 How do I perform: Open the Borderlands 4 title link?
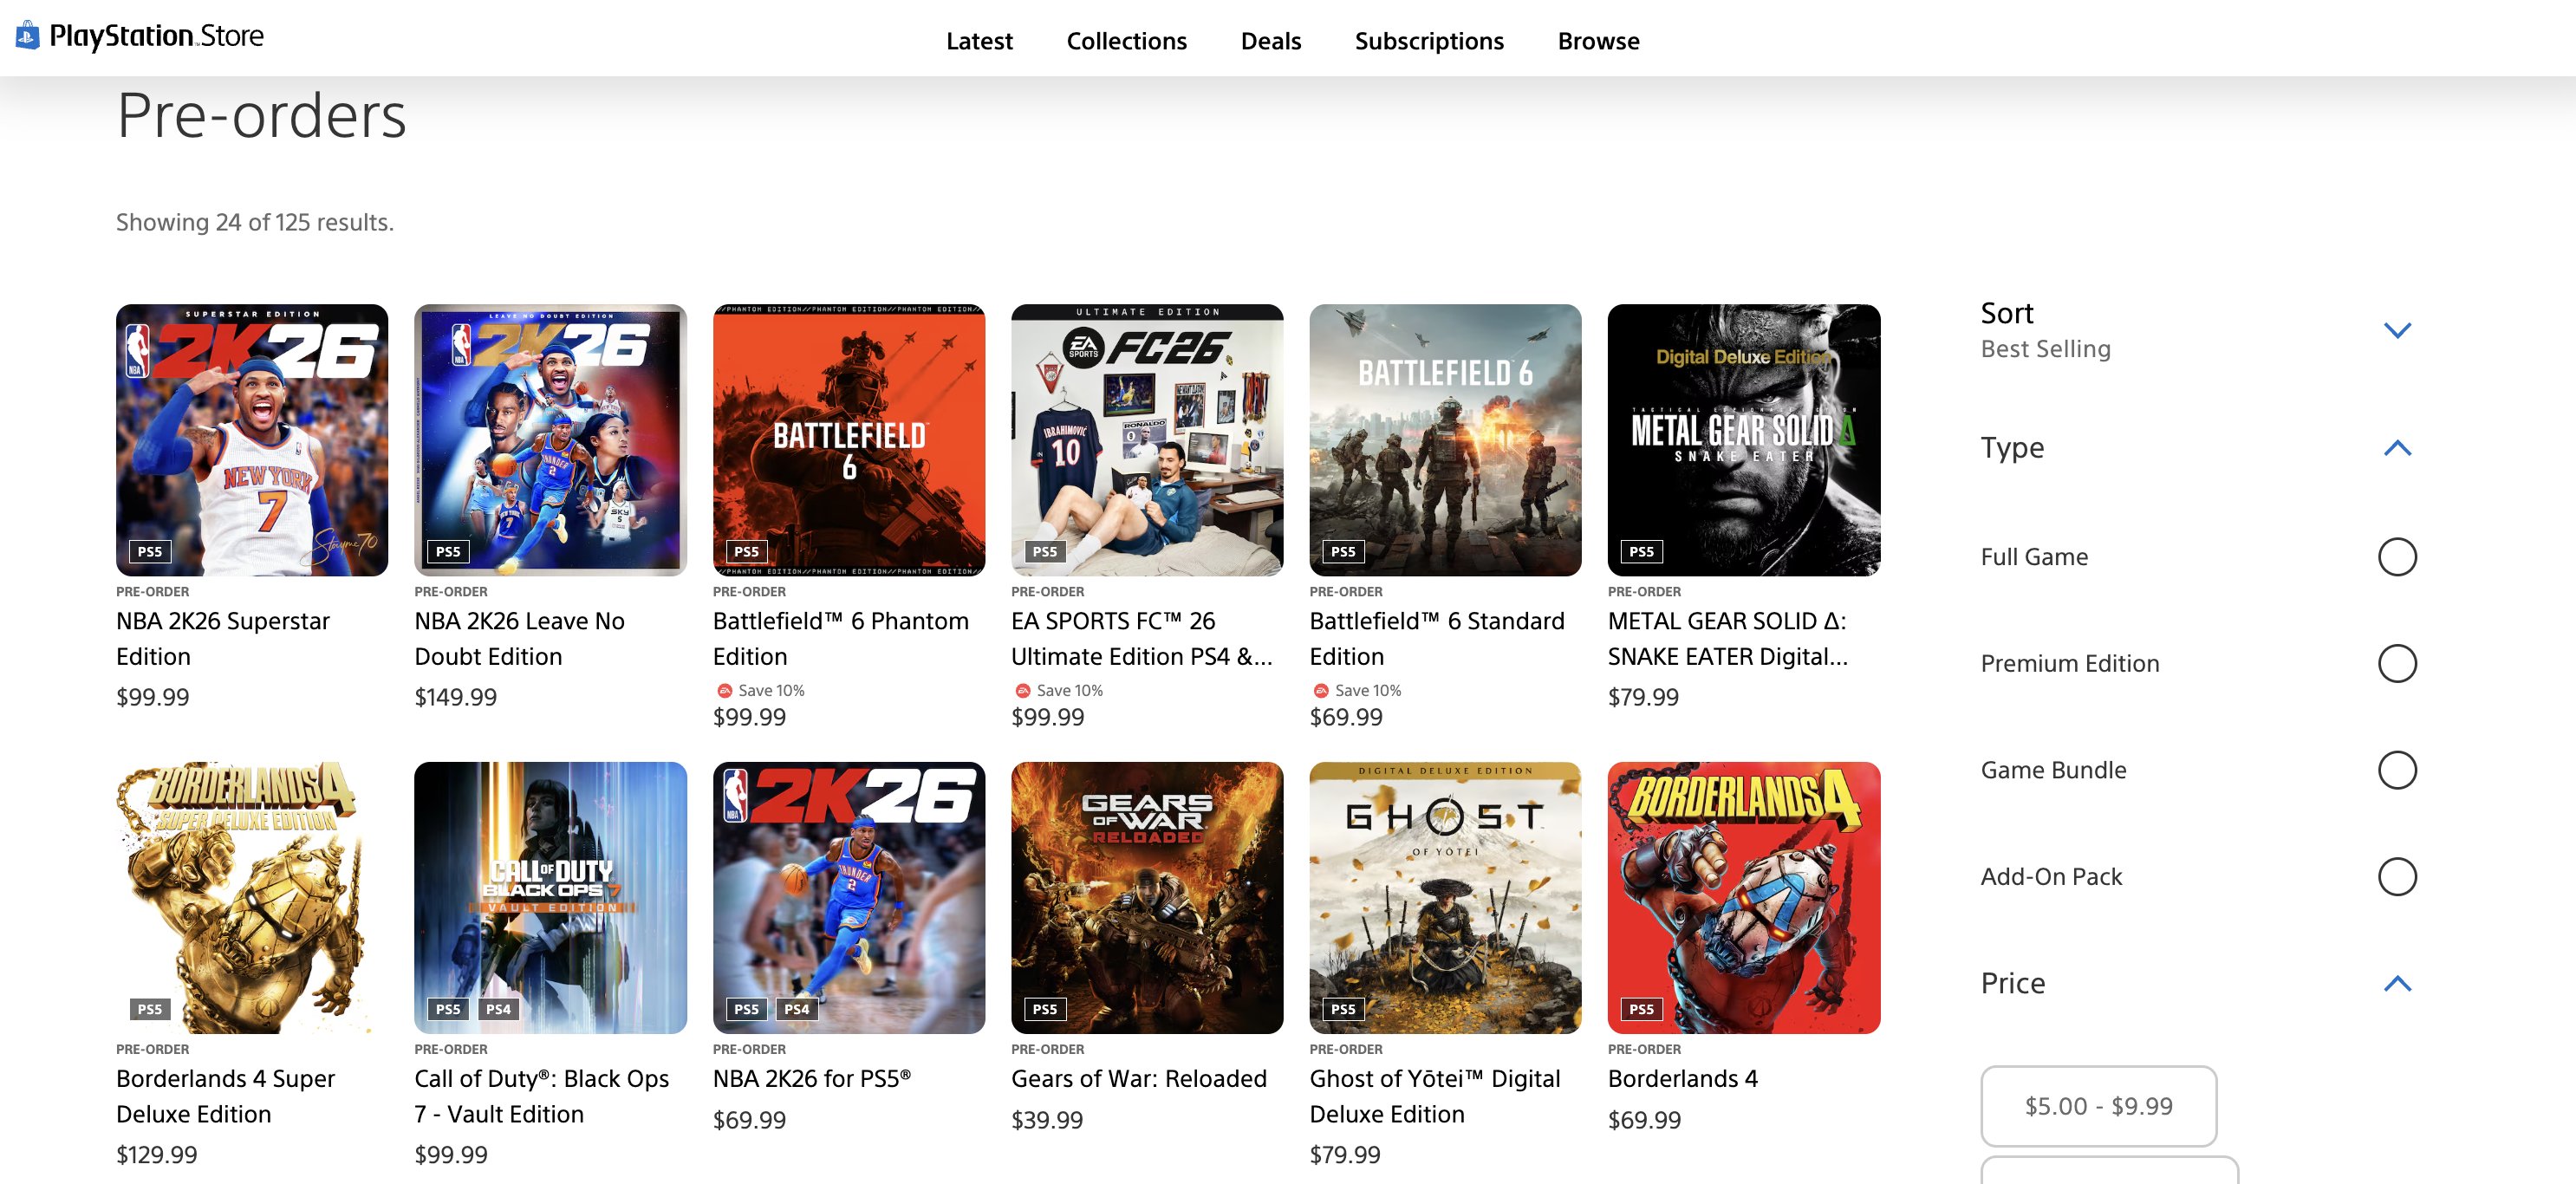[1682, 1078]
